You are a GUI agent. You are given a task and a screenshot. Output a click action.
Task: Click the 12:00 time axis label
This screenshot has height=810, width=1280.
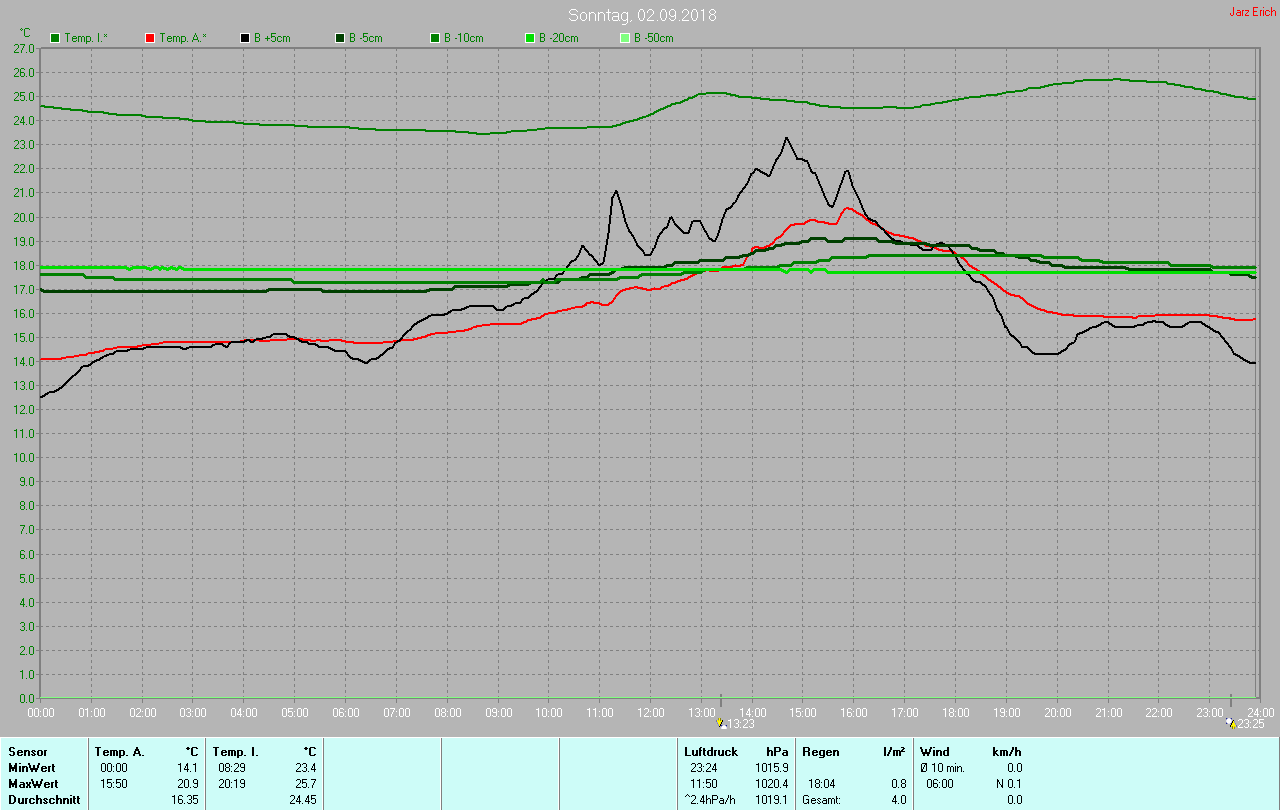click(x=651, y=713)
